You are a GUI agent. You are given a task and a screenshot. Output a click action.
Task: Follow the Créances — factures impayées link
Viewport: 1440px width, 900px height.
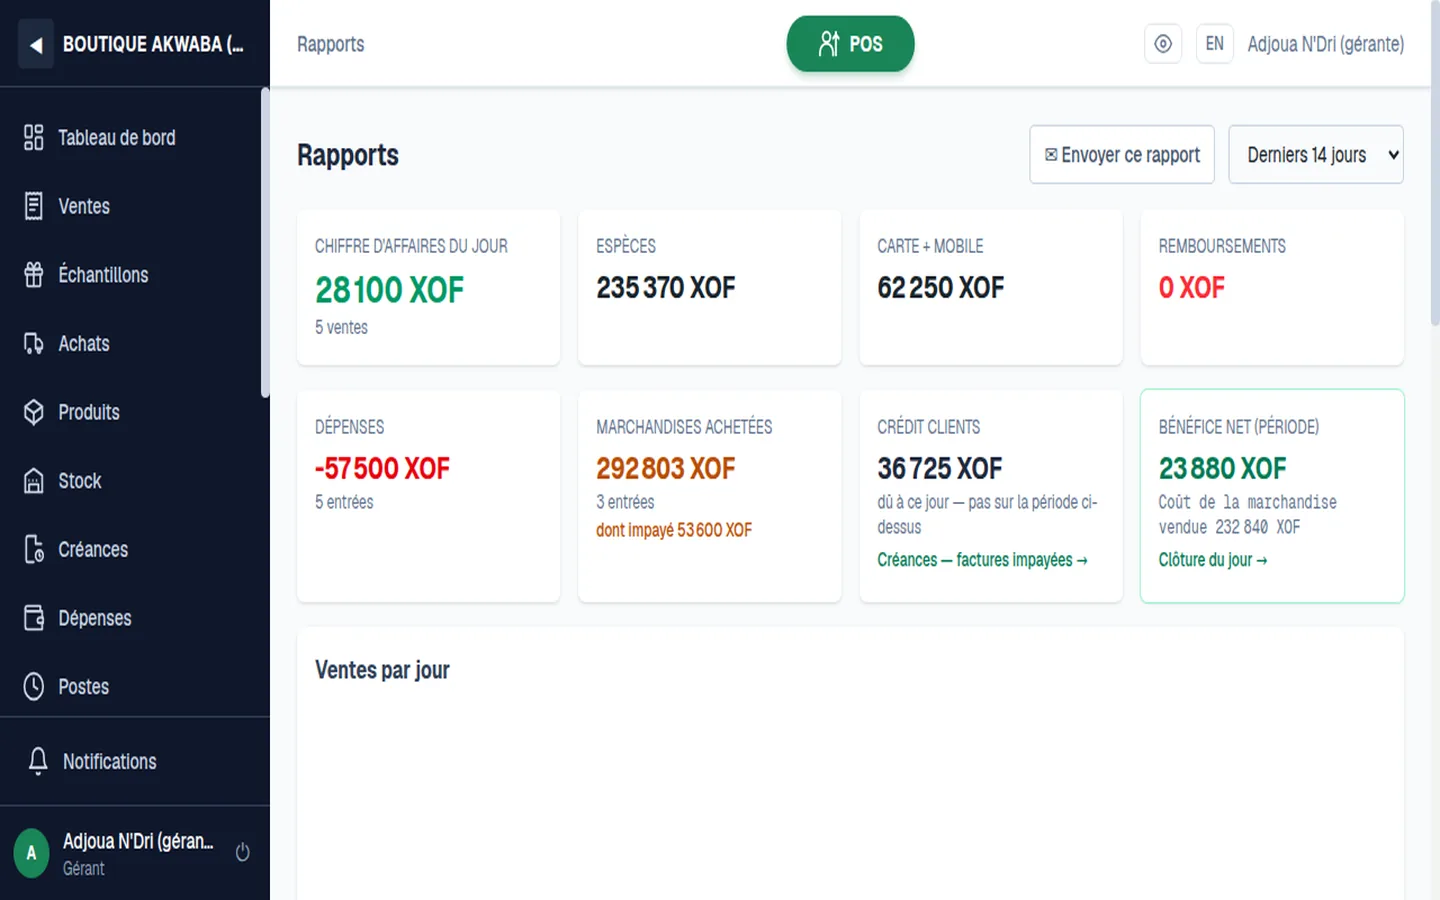click(982, 560)
